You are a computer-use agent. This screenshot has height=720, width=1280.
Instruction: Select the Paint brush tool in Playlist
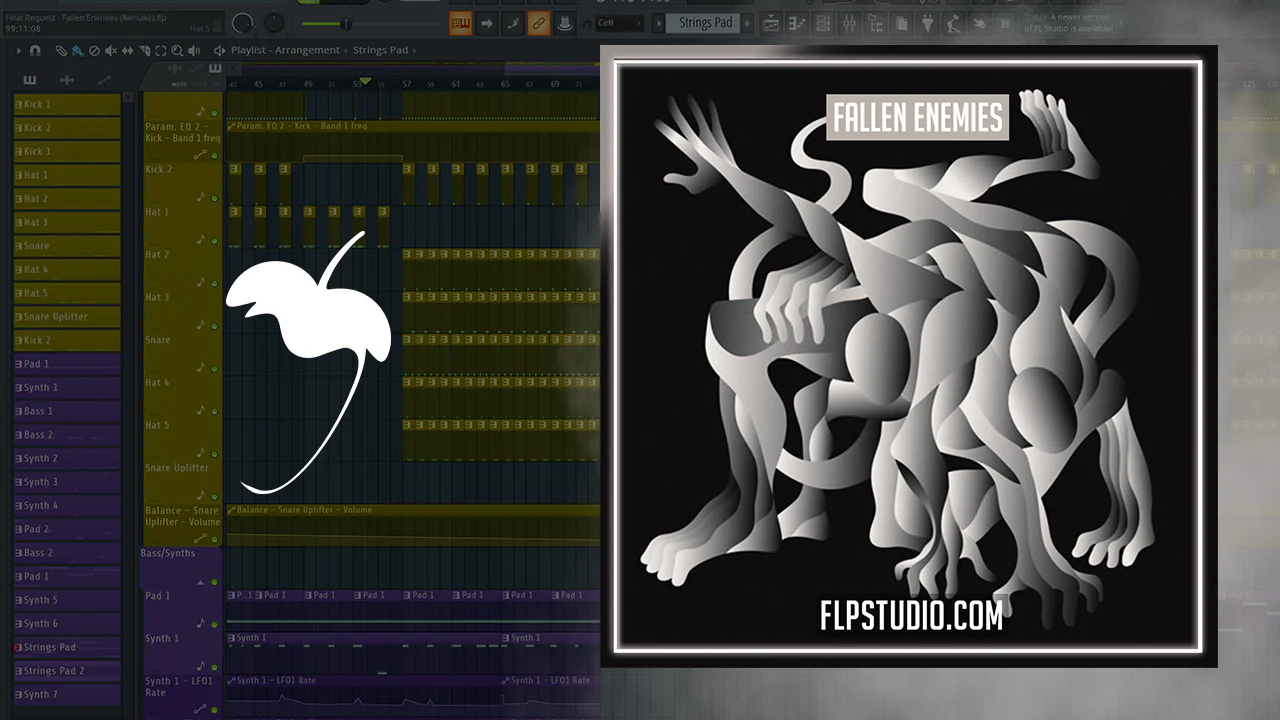[x=77, y=50]
